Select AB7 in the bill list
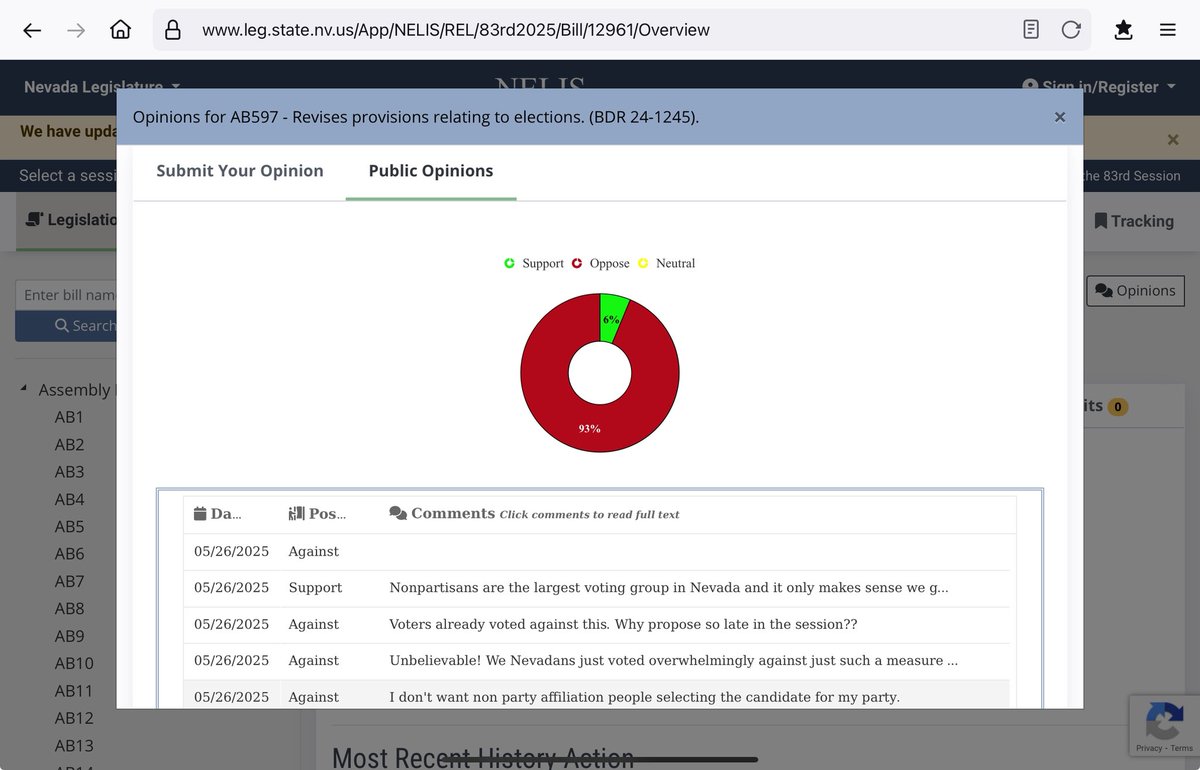 [x=69, y=581]
